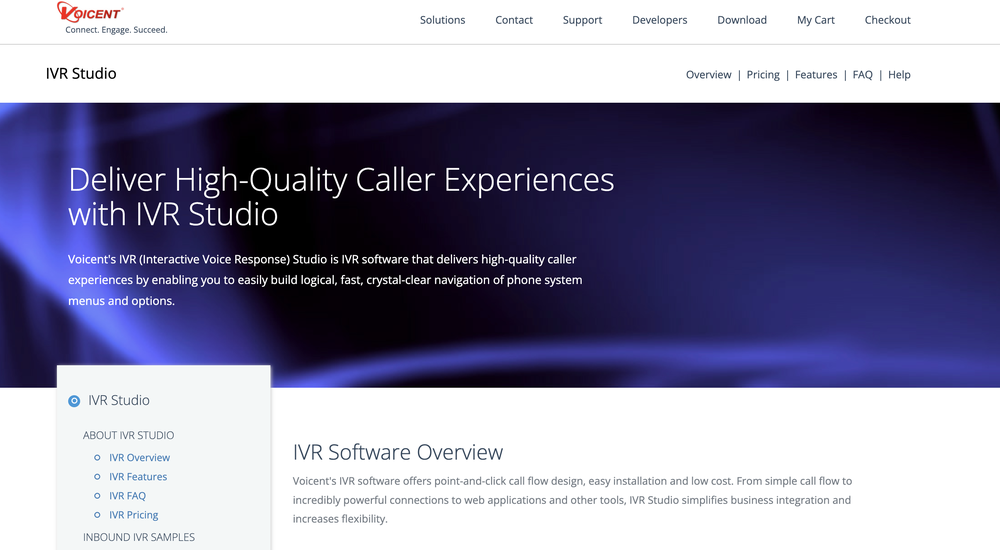Select the Overview sub-navigation link

709,75
